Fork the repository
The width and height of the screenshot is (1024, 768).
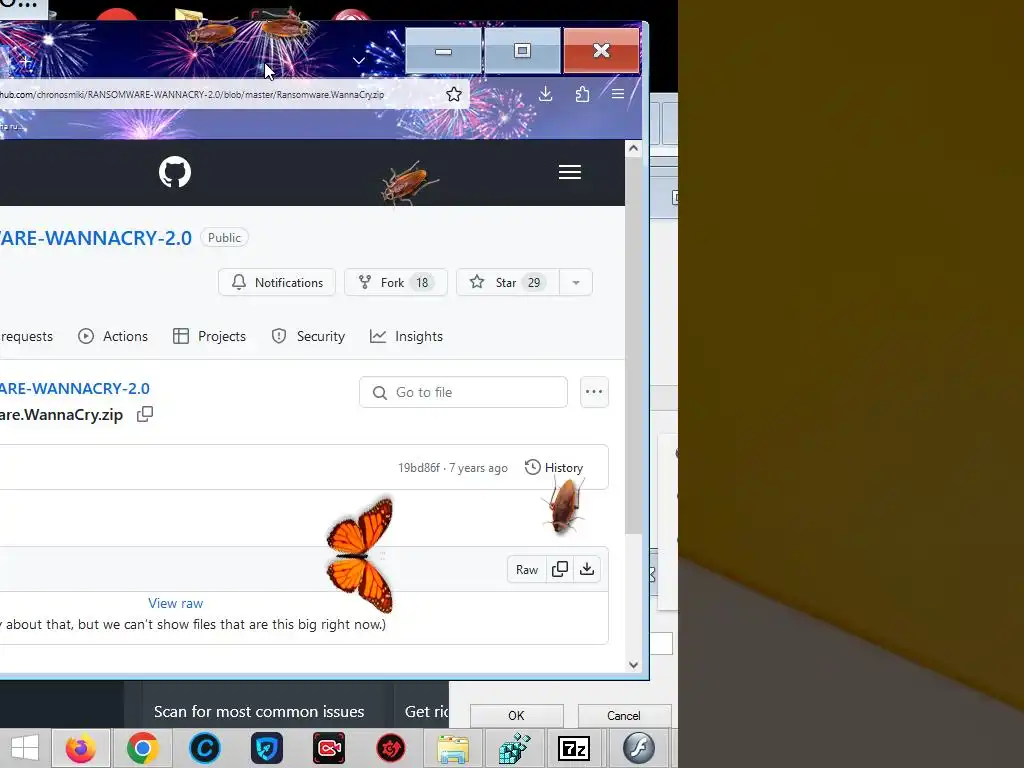click(x=396, y=282)
